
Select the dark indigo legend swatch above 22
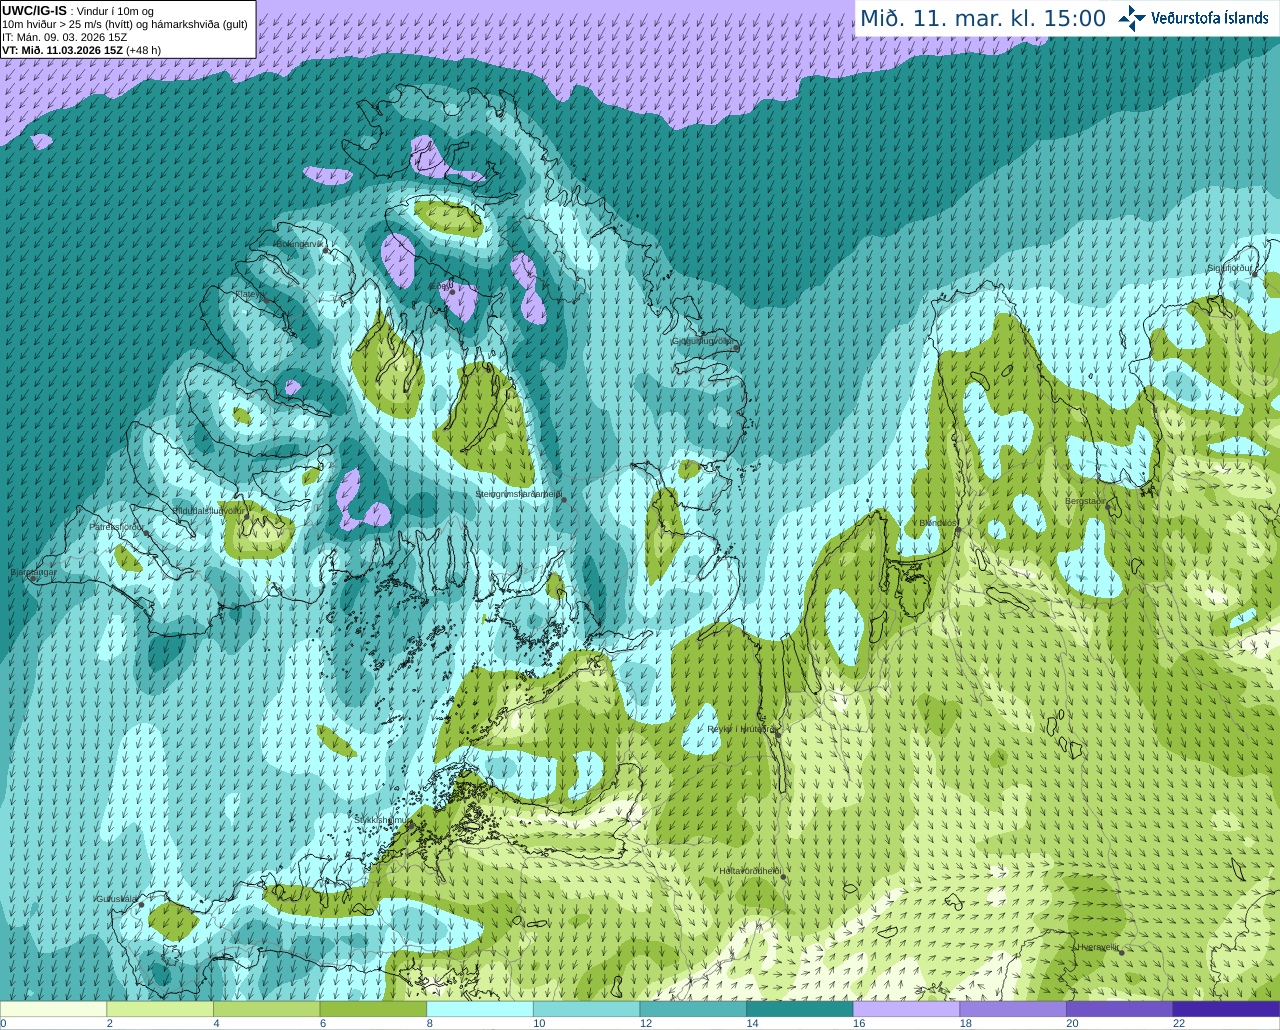[x=1226, y=1009]
